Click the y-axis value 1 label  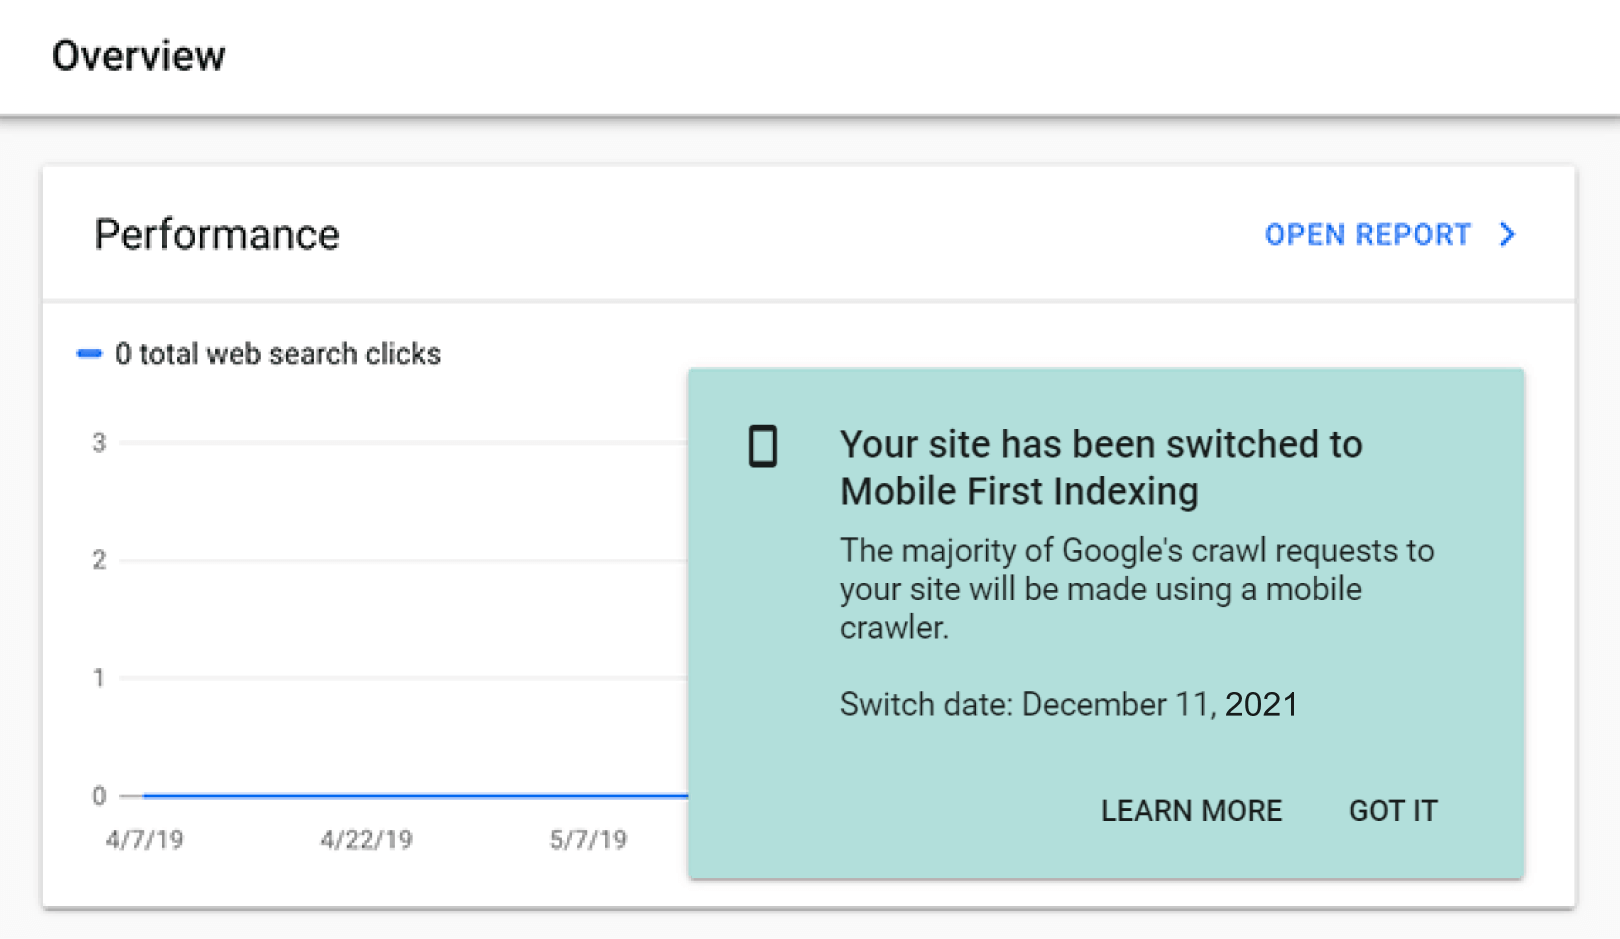coord(99,678)
